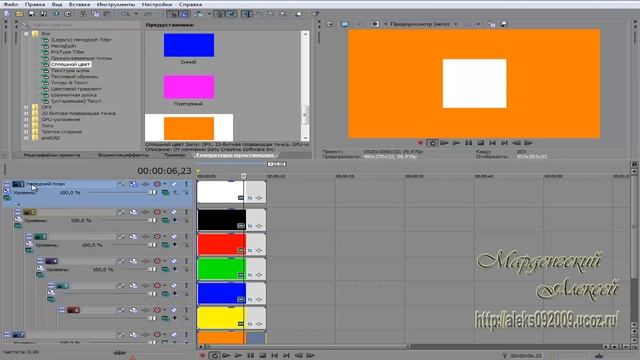
Task: Go to end in preview window
Action: [x=504, y=143]
